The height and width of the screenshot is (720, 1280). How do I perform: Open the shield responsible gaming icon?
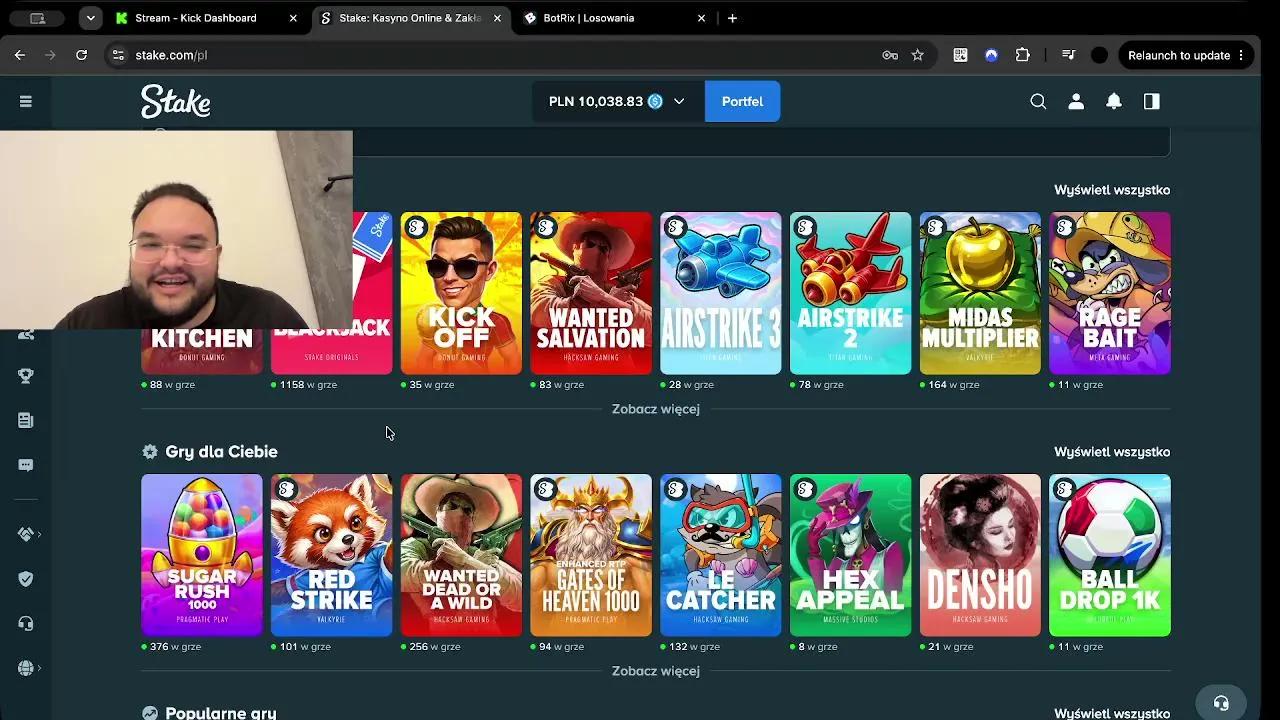[26, 579]
